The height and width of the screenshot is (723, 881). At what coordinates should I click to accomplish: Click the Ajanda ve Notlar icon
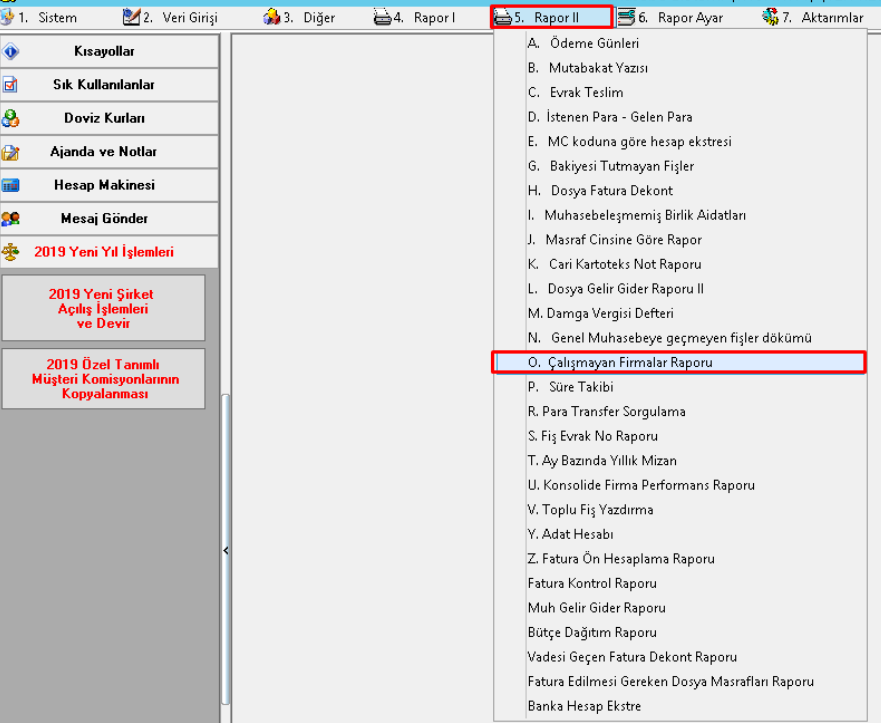point(10,152)
